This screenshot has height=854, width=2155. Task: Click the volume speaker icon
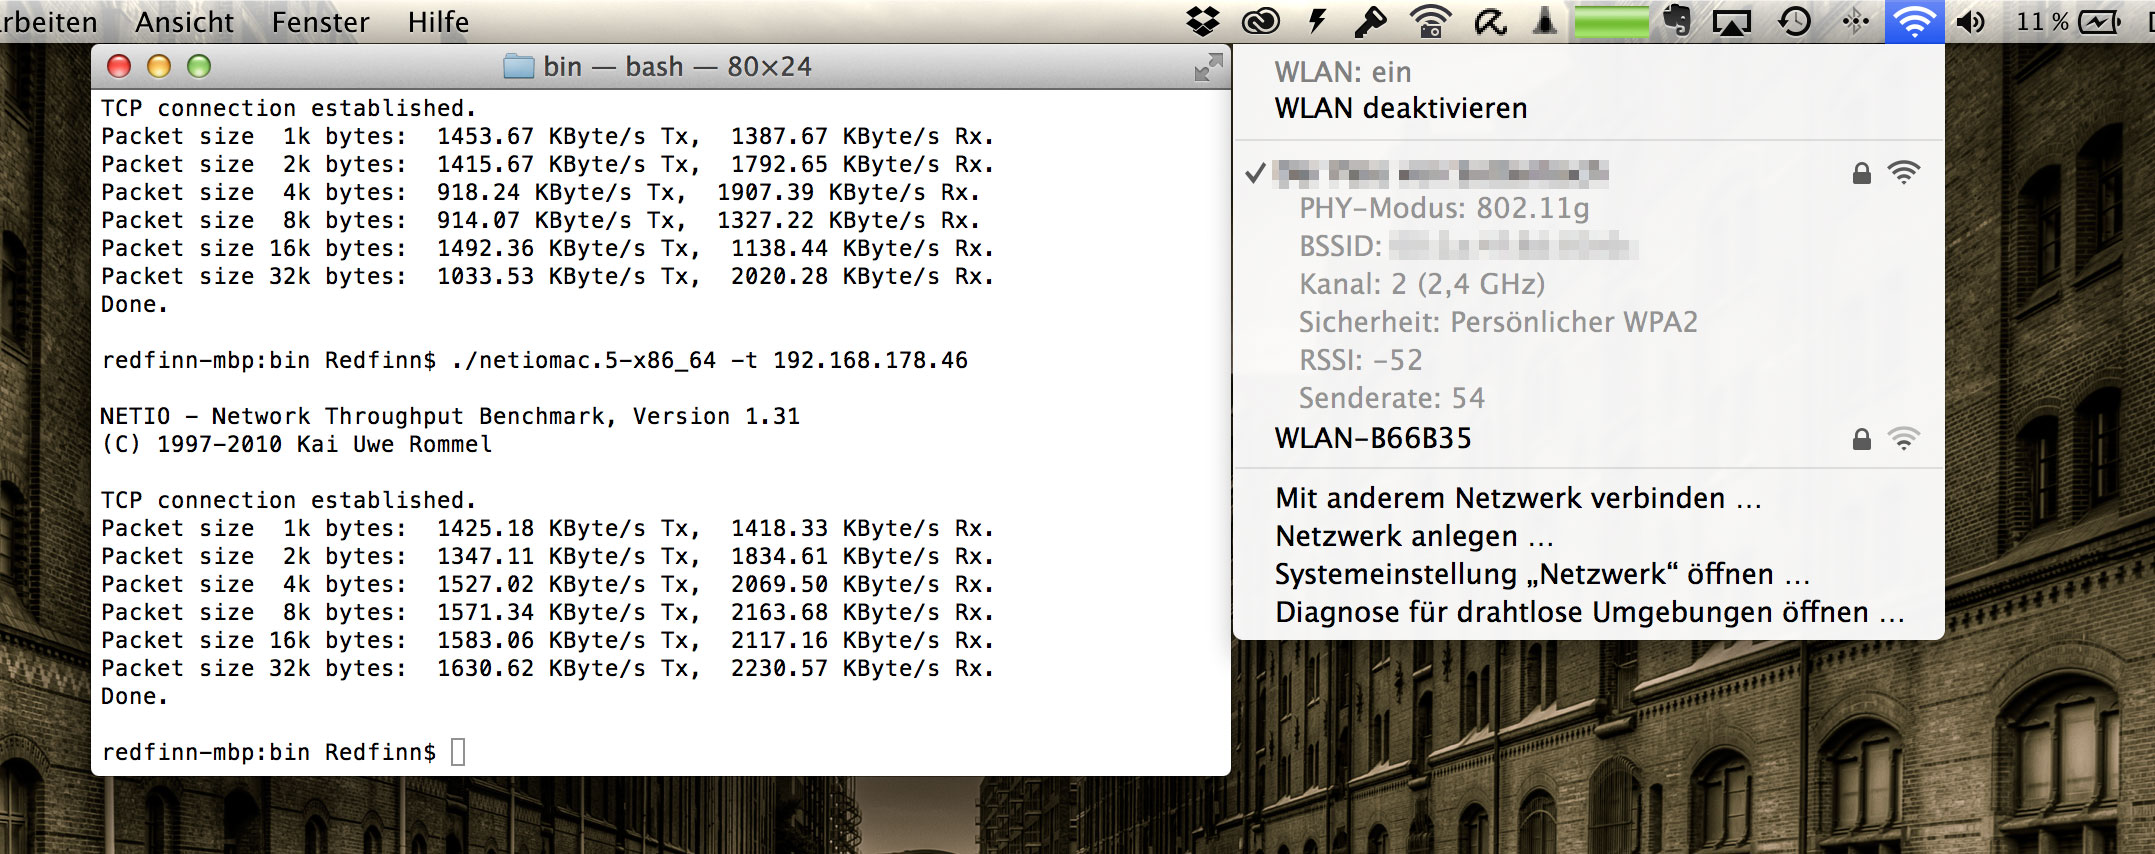click(x=1970, y=21)
